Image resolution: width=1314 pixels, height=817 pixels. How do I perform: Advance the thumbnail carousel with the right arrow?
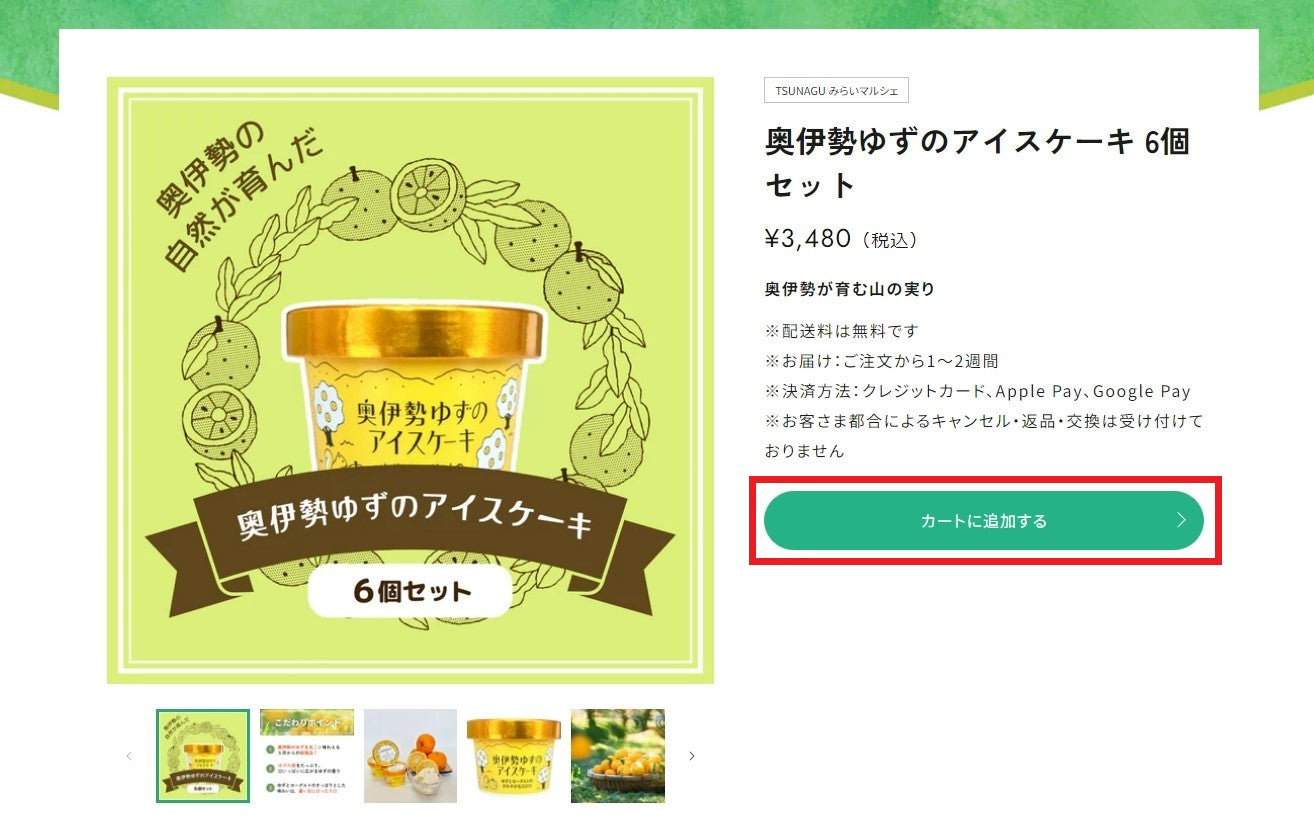[691, 756]
